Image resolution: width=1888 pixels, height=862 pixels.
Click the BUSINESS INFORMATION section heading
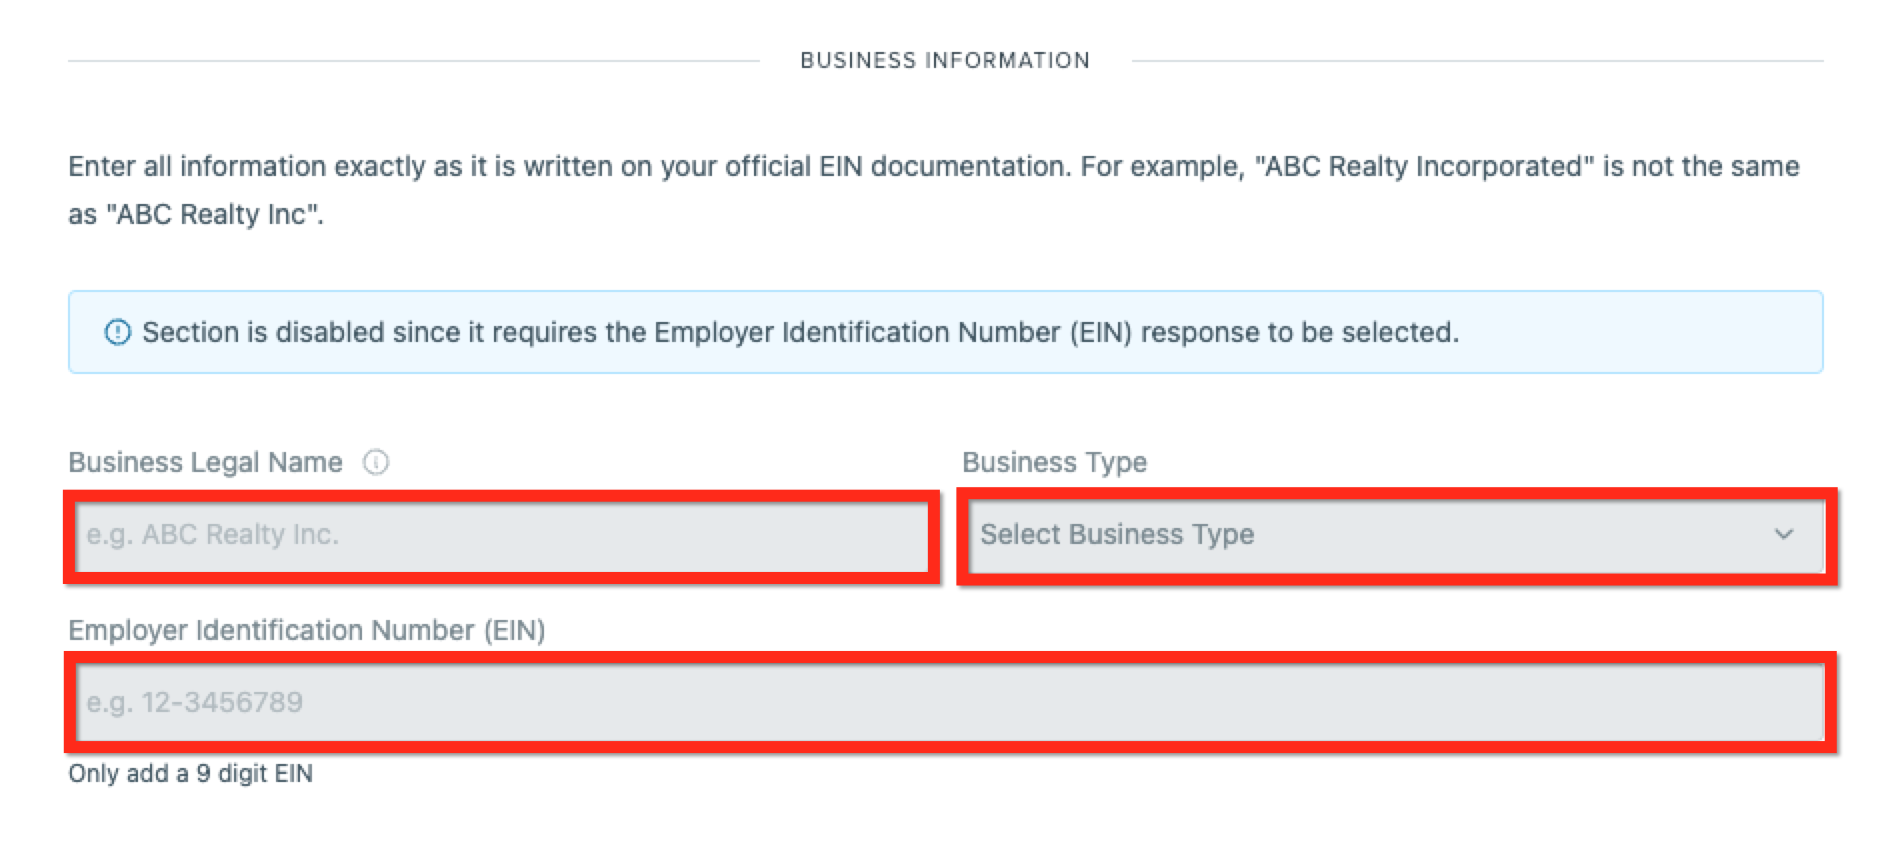point(944,60)
